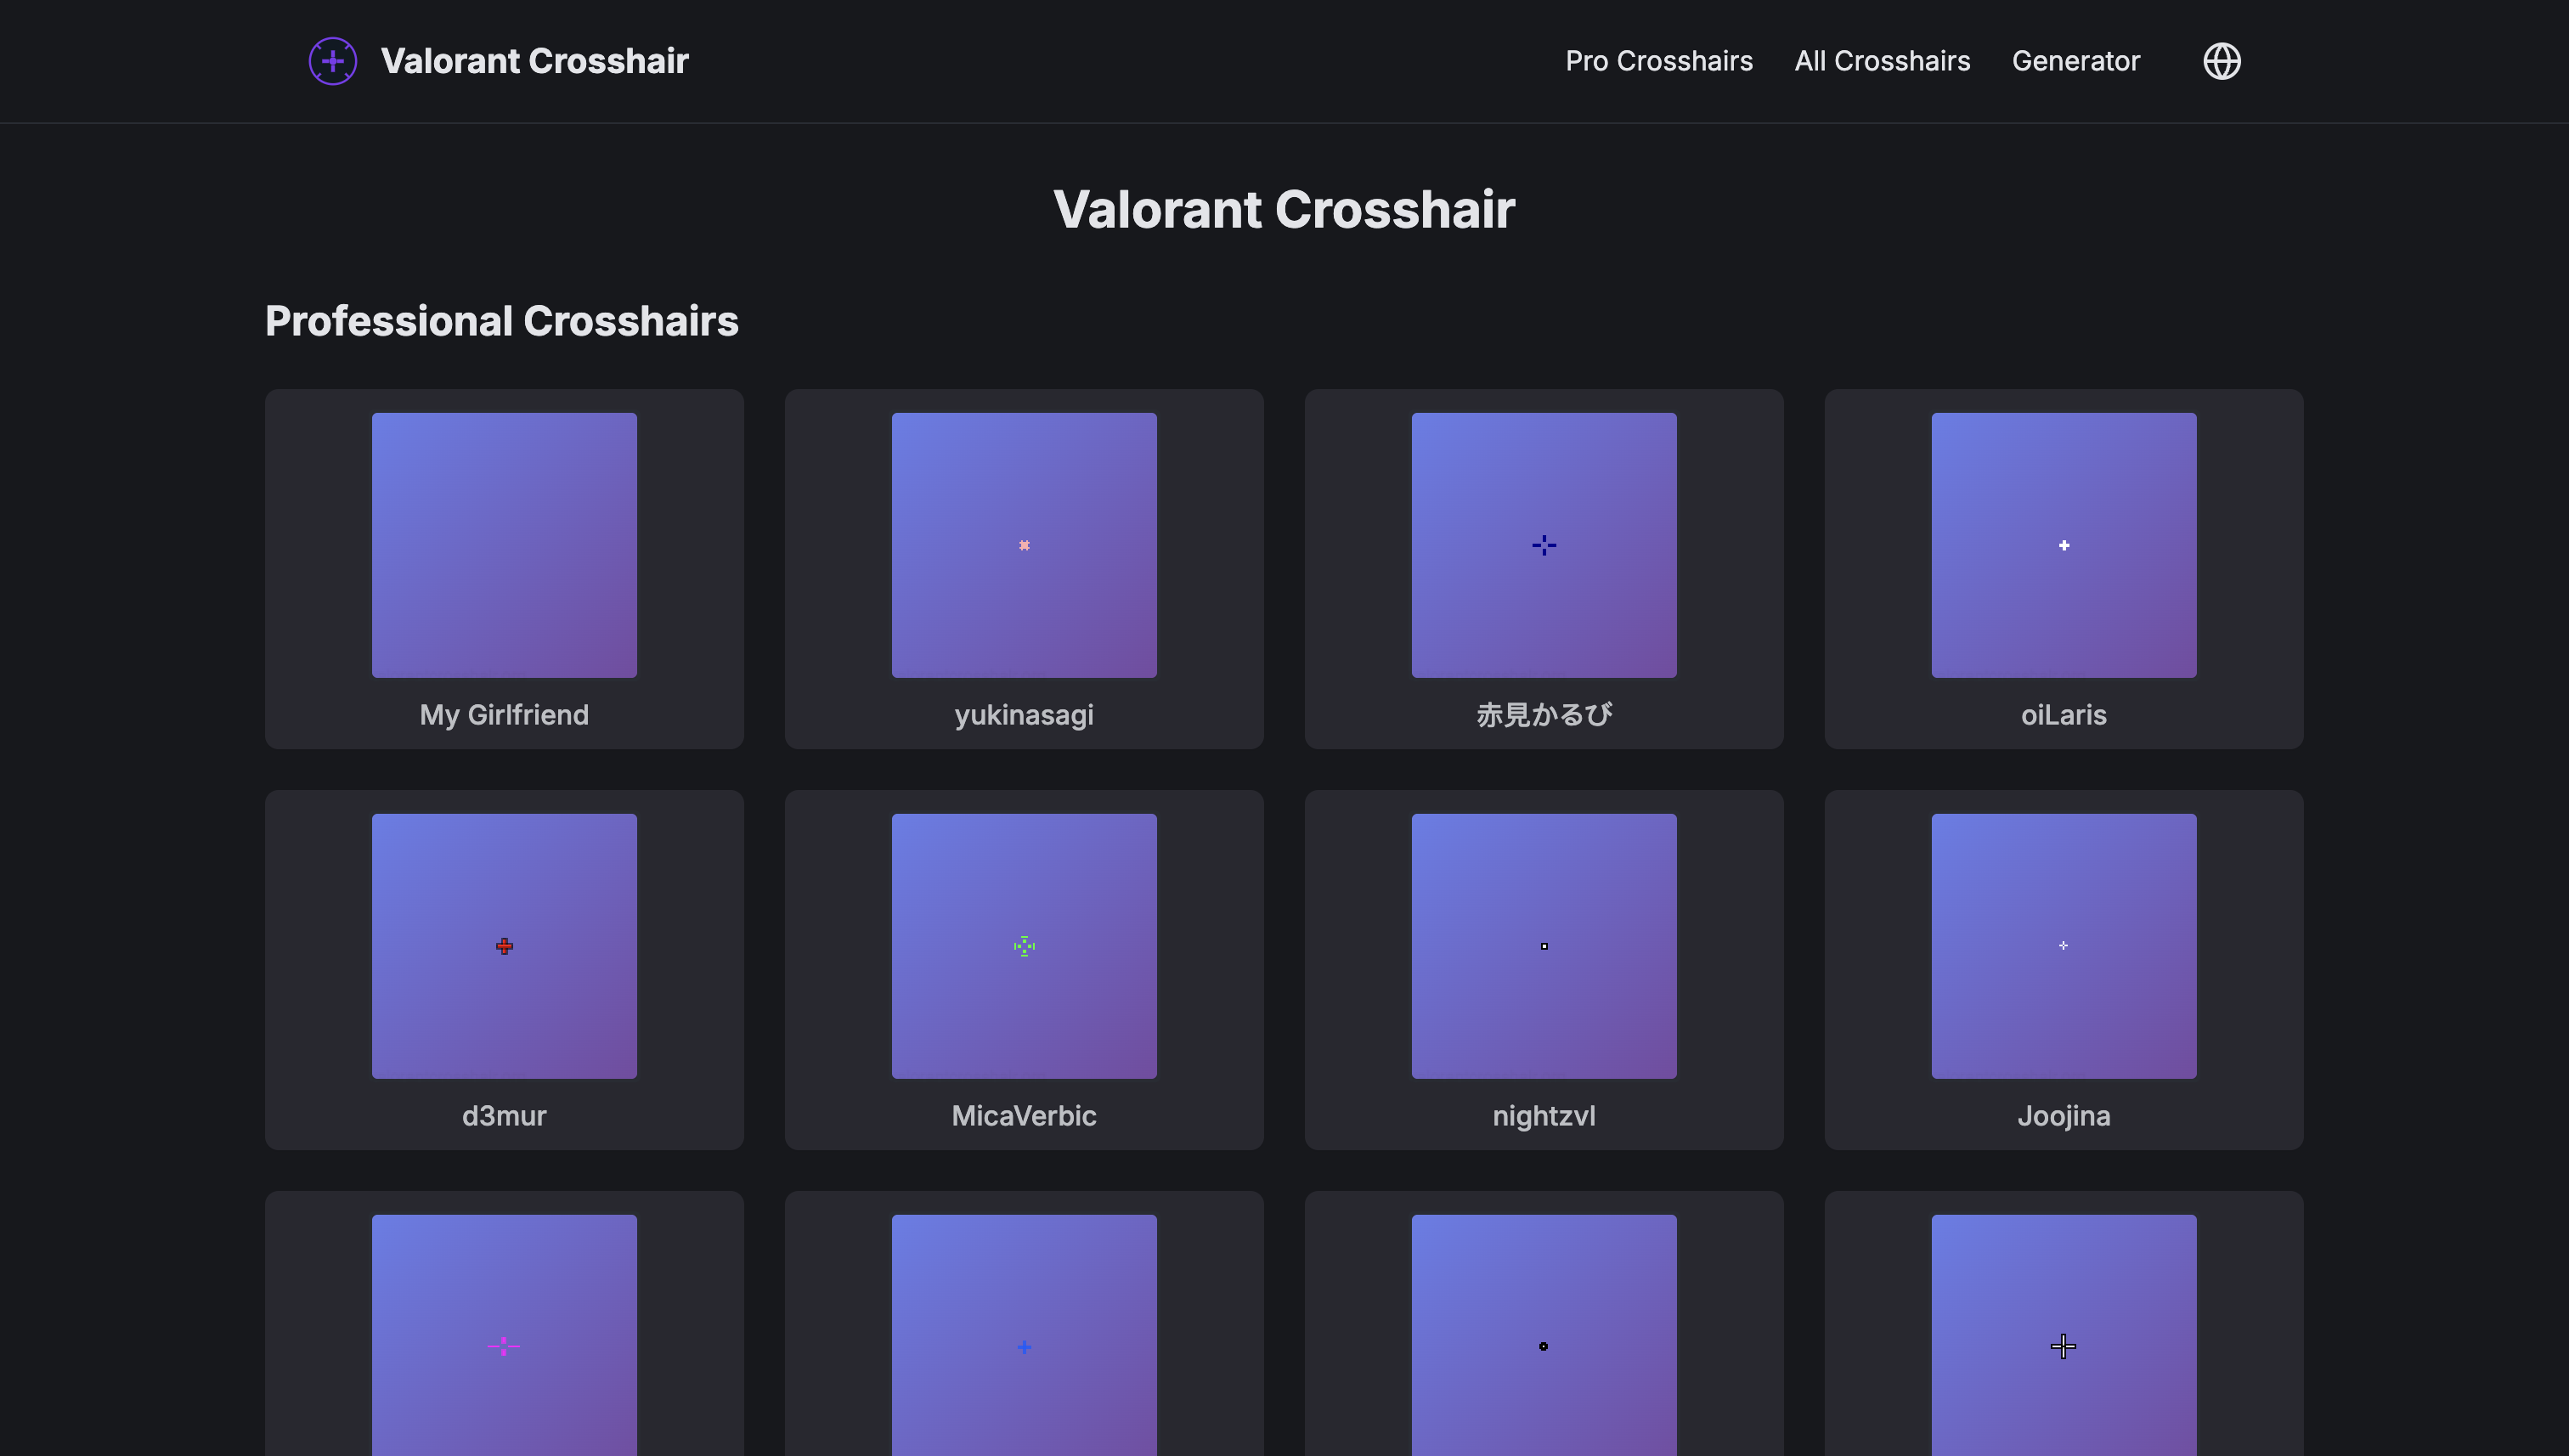This screenshot has height=1456, width=2569.
Task: Open the globe language selector
Action: tap(2221, 61)
